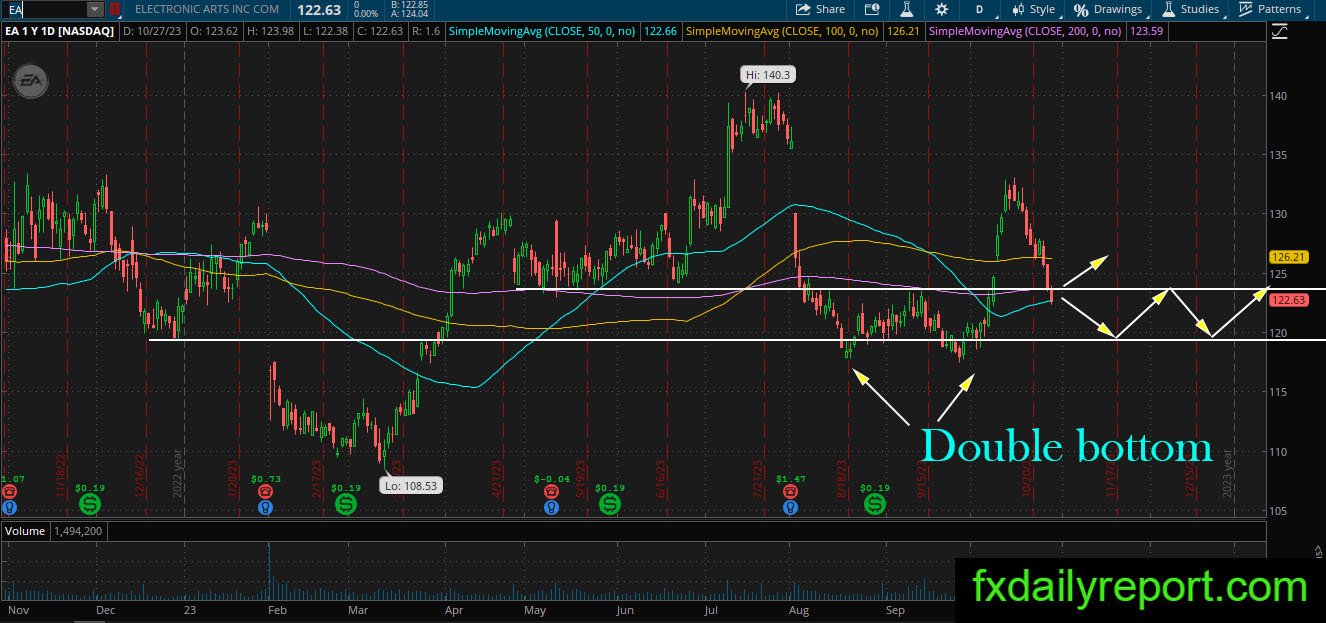1326x623 pixels.
Task: Open the Studies menu
Action: (x=1190, y=9)
